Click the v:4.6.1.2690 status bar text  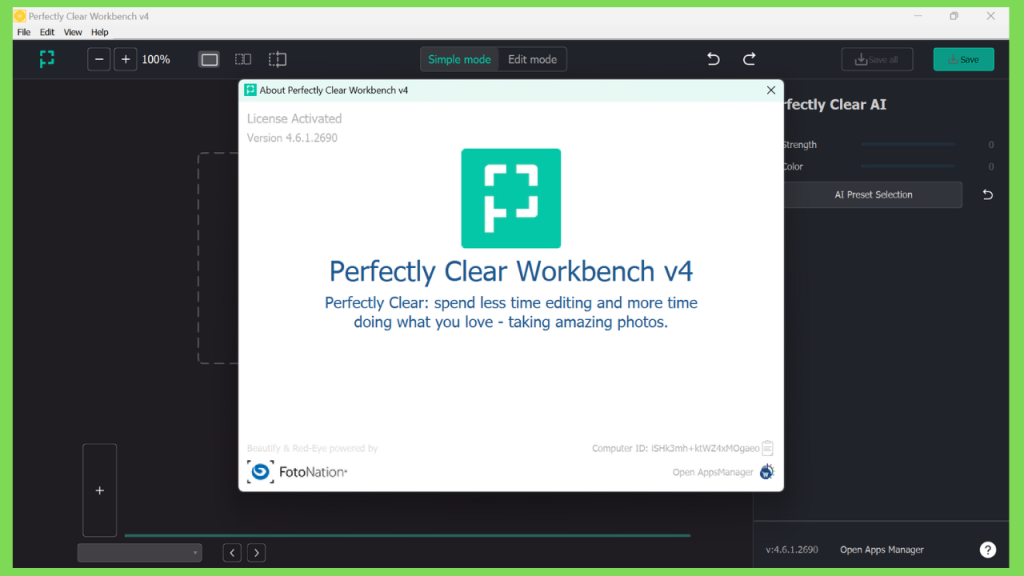[792, 550]
